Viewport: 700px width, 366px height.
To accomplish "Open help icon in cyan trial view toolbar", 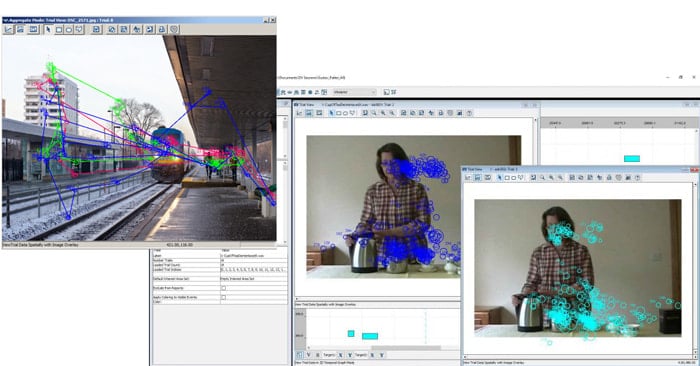I will [x=638, y=178].
